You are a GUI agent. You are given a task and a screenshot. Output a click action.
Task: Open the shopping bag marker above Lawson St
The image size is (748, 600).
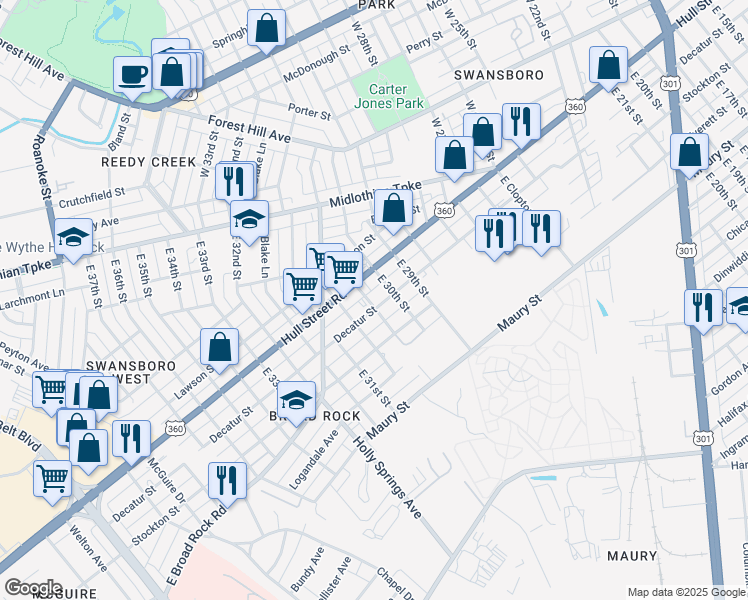(219, 348)
